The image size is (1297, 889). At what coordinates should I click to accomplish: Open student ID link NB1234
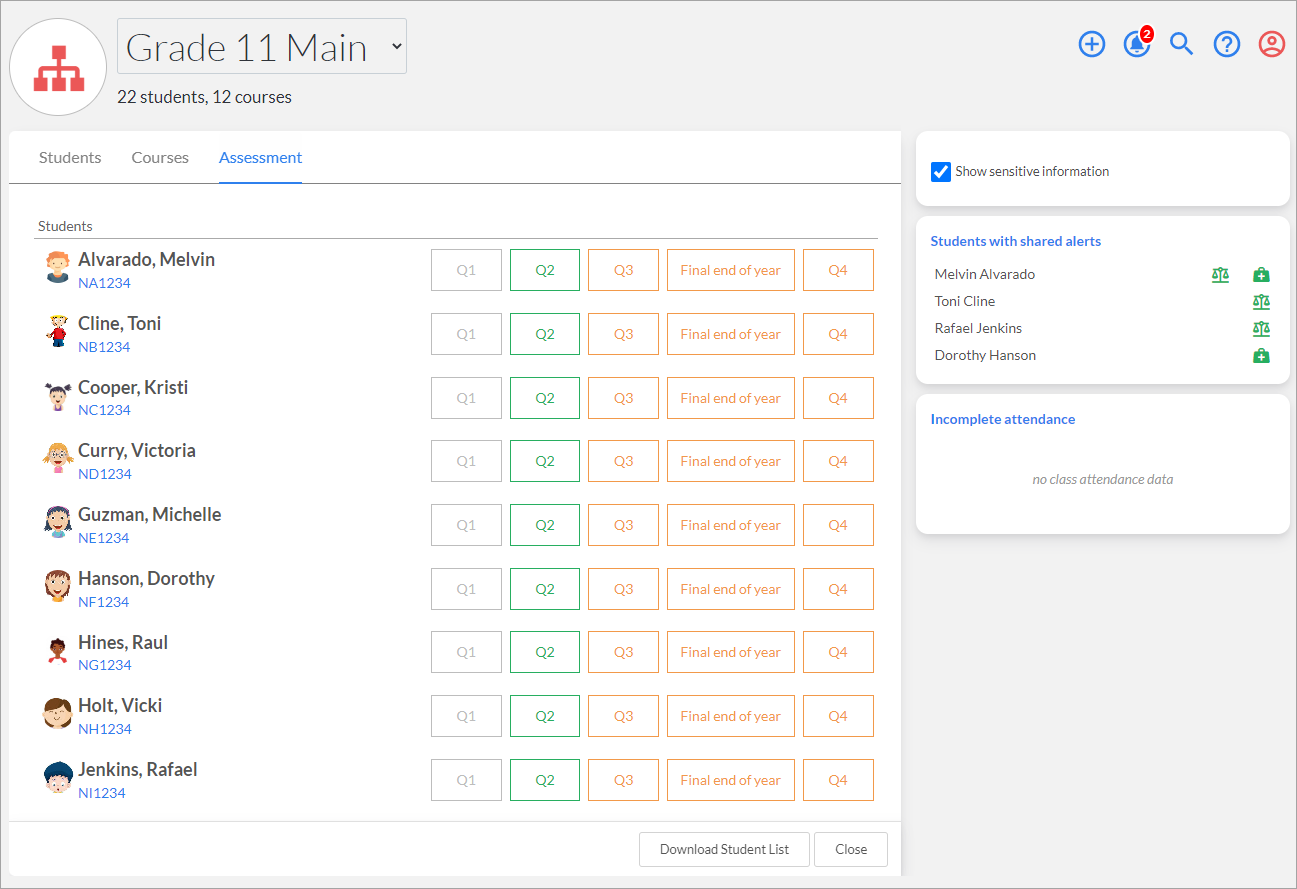pyautogui.click(x=104, y=347)
